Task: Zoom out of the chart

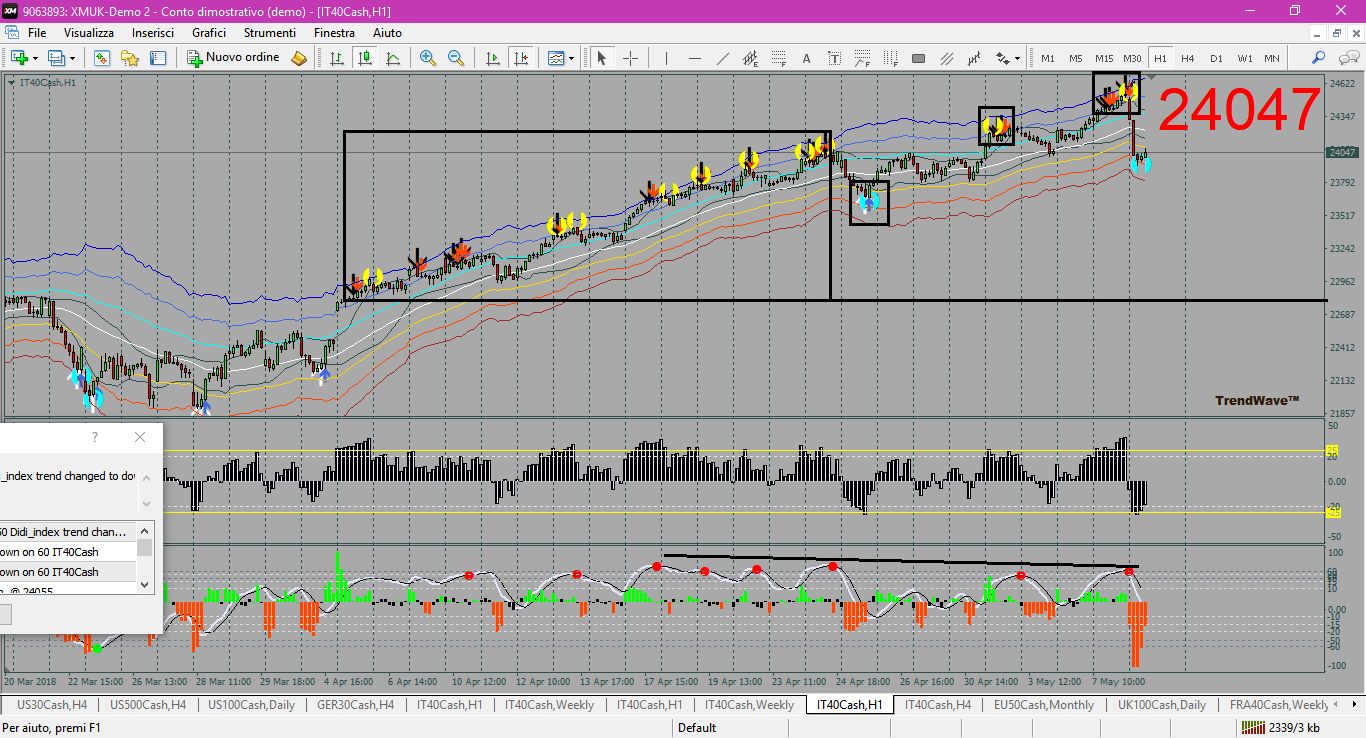Action: (x=456, y=58)
